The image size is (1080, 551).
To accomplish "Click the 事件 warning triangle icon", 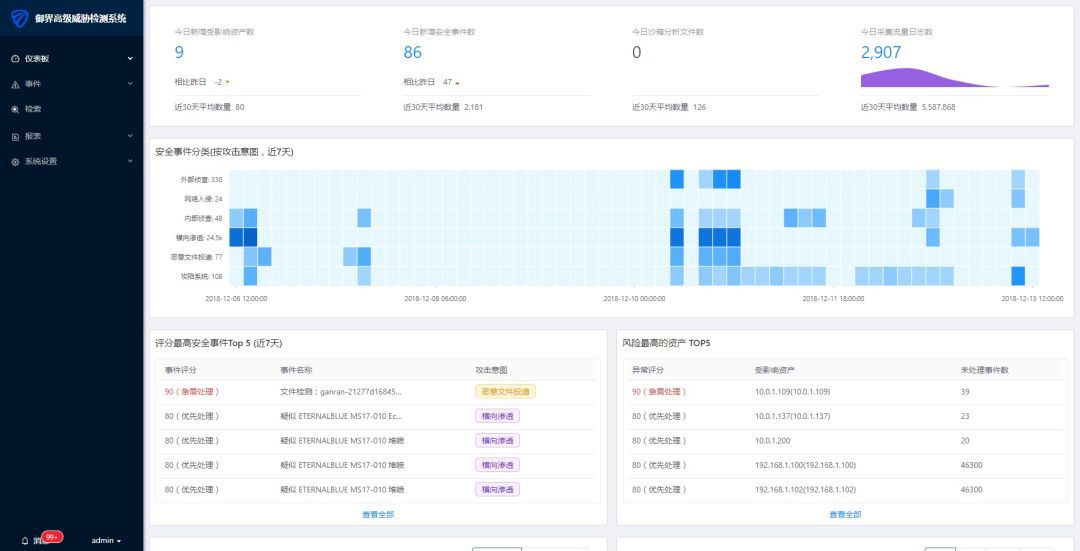I will (15, 84).
